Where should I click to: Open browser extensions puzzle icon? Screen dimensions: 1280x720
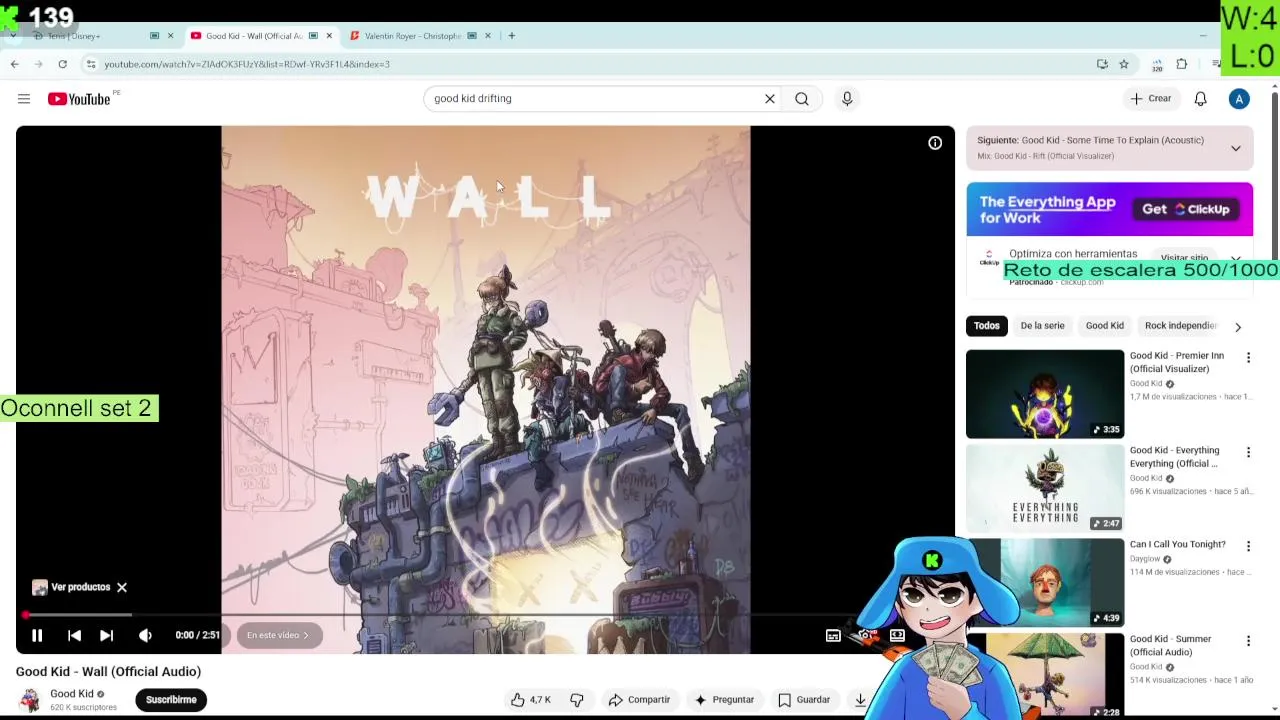point(1182,64)
